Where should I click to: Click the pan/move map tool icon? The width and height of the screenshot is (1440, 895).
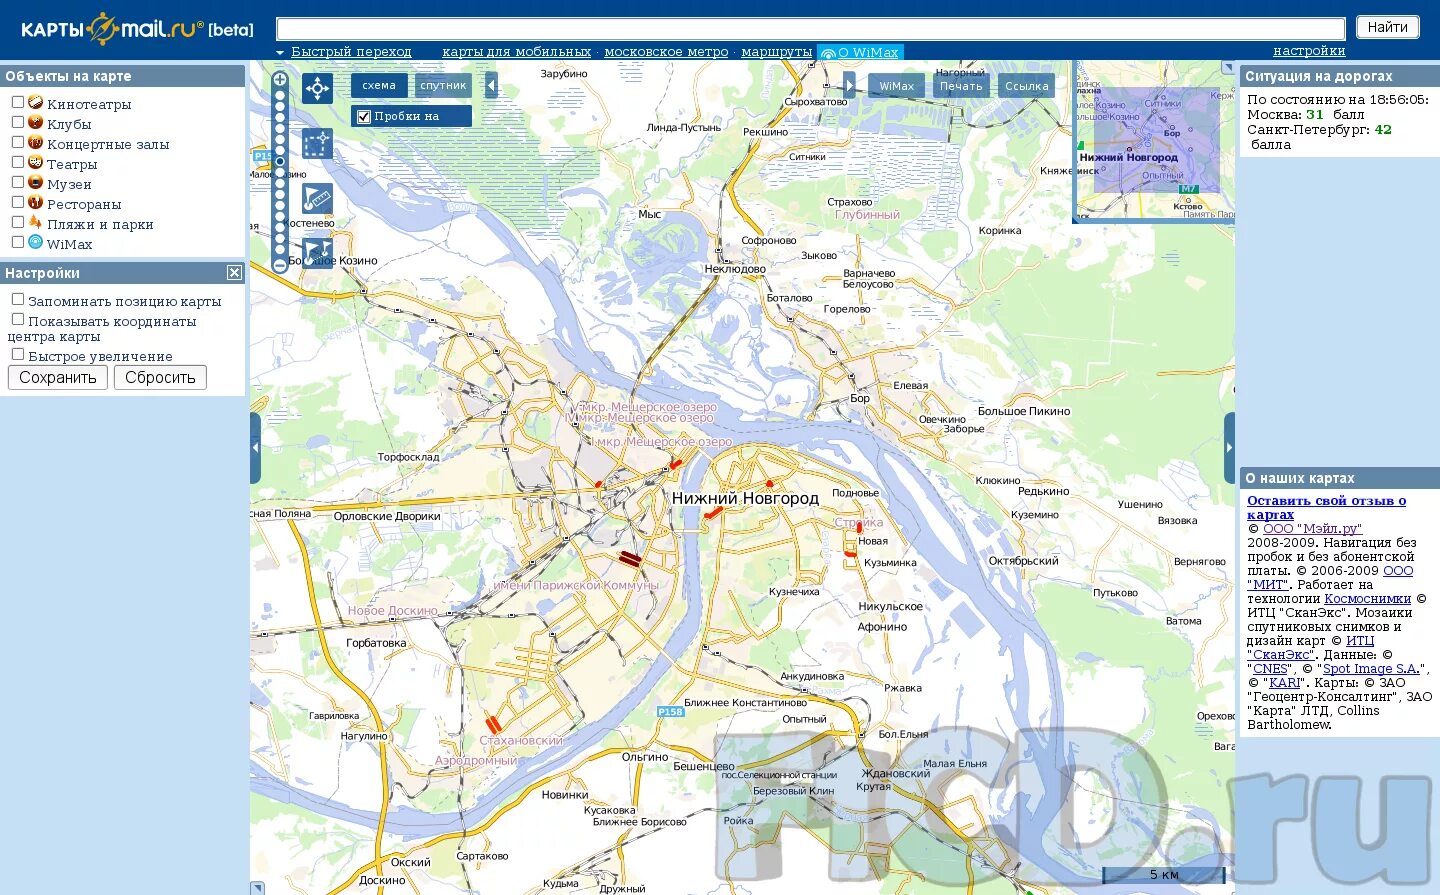(317, 89)
